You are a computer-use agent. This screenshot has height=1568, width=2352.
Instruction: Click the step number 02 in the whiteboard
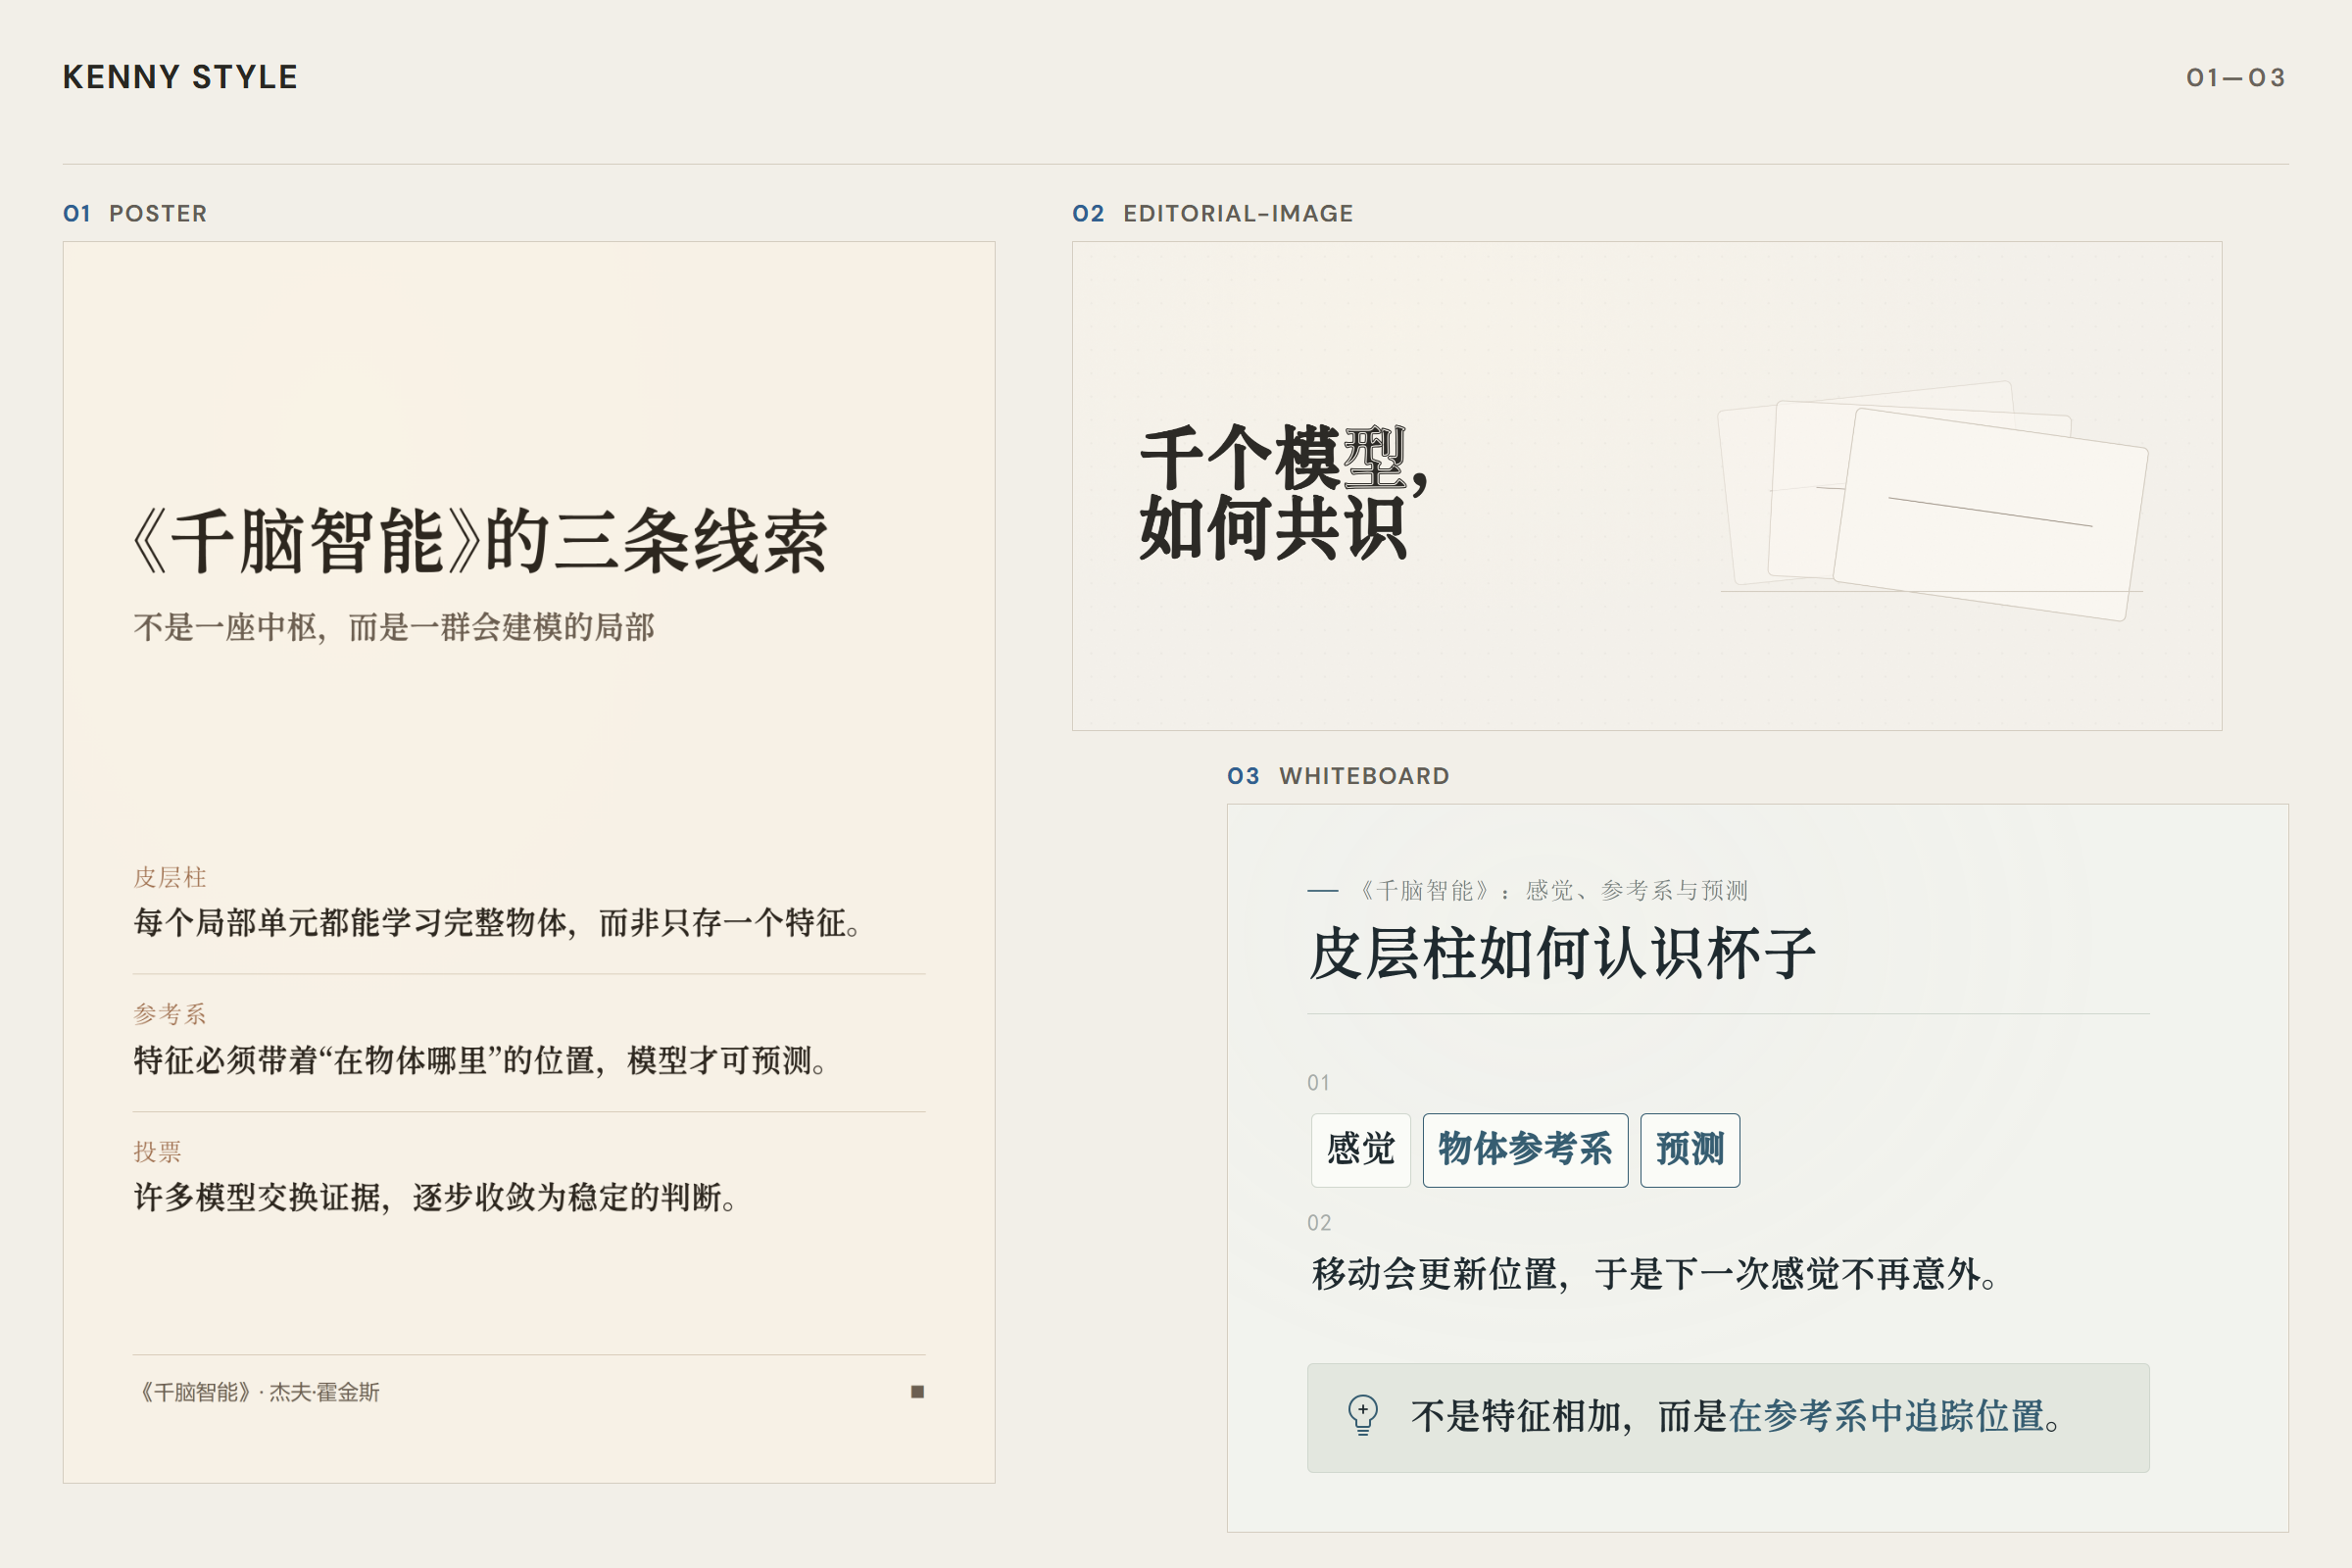tap(1319, 1223)
